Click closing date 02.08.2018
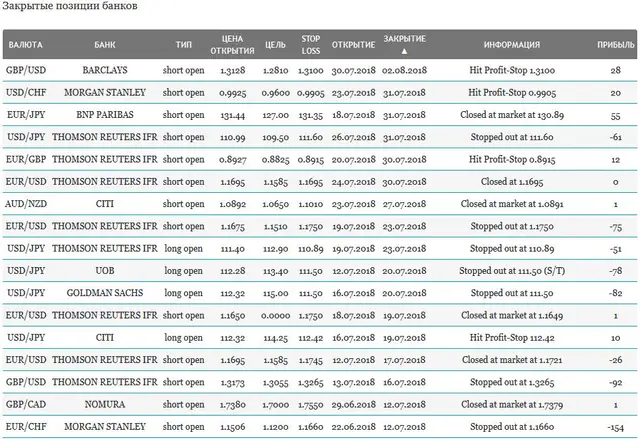The height and width of the screenshot is (439, 640). [x=404, y=70]
